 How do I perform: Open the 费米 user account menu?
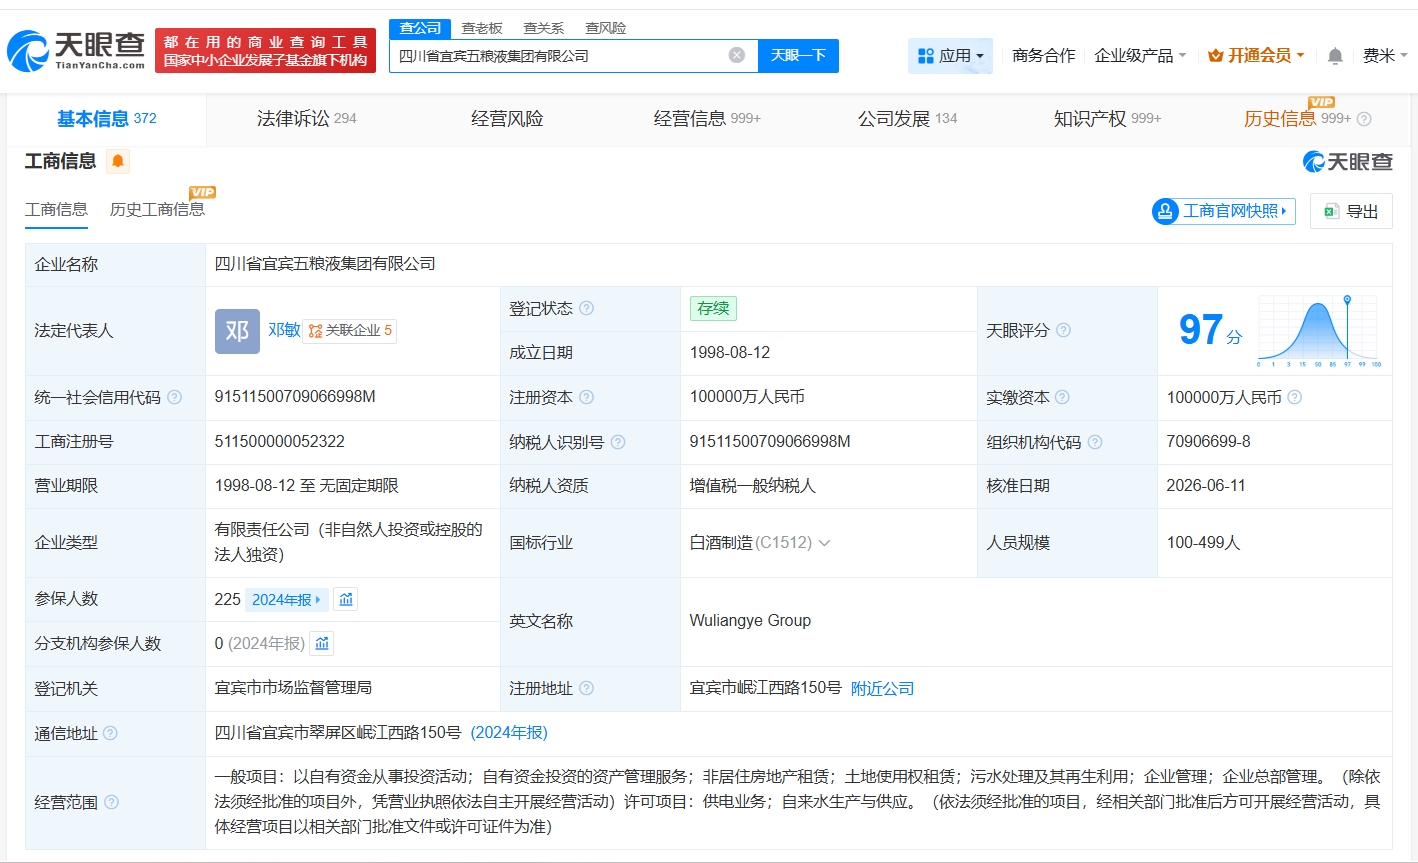coord(1385,56)
